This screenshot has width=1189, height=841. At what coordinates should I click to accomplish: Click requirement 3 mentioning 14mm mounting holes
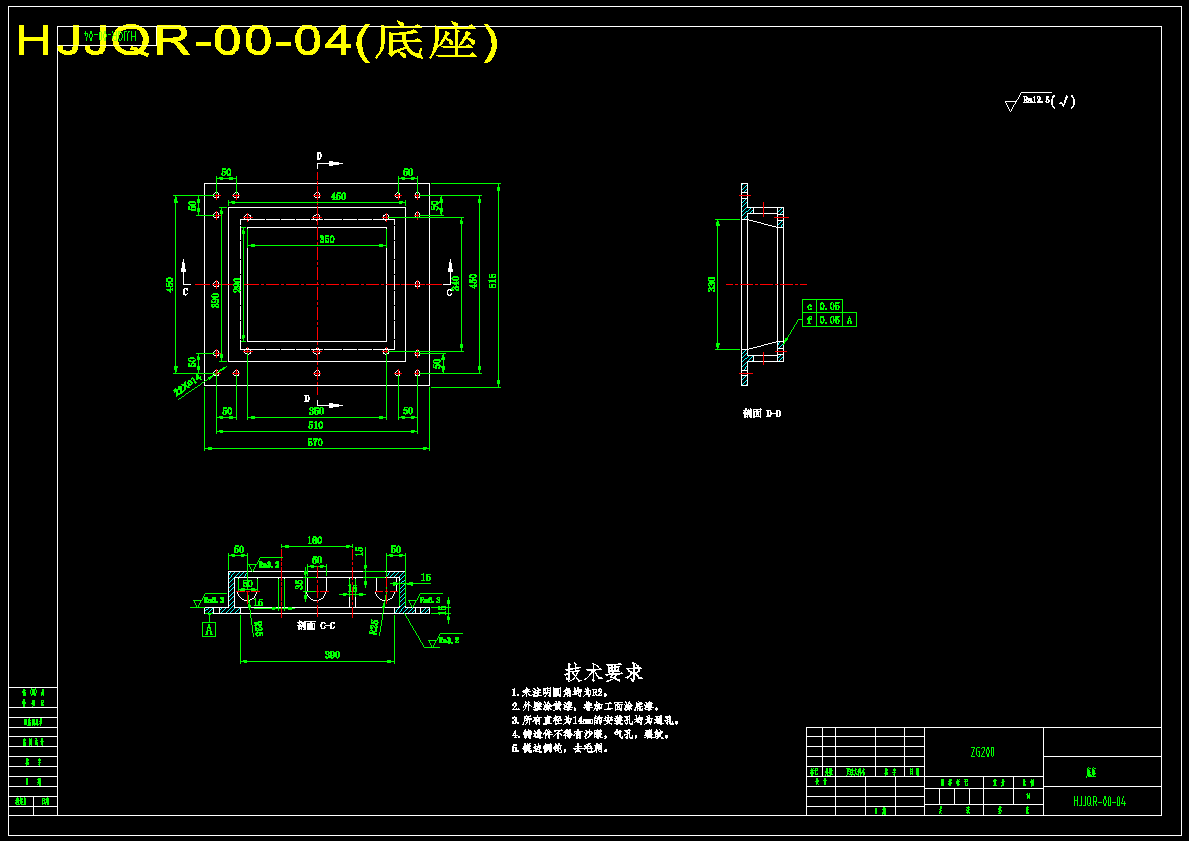[596, 720]
